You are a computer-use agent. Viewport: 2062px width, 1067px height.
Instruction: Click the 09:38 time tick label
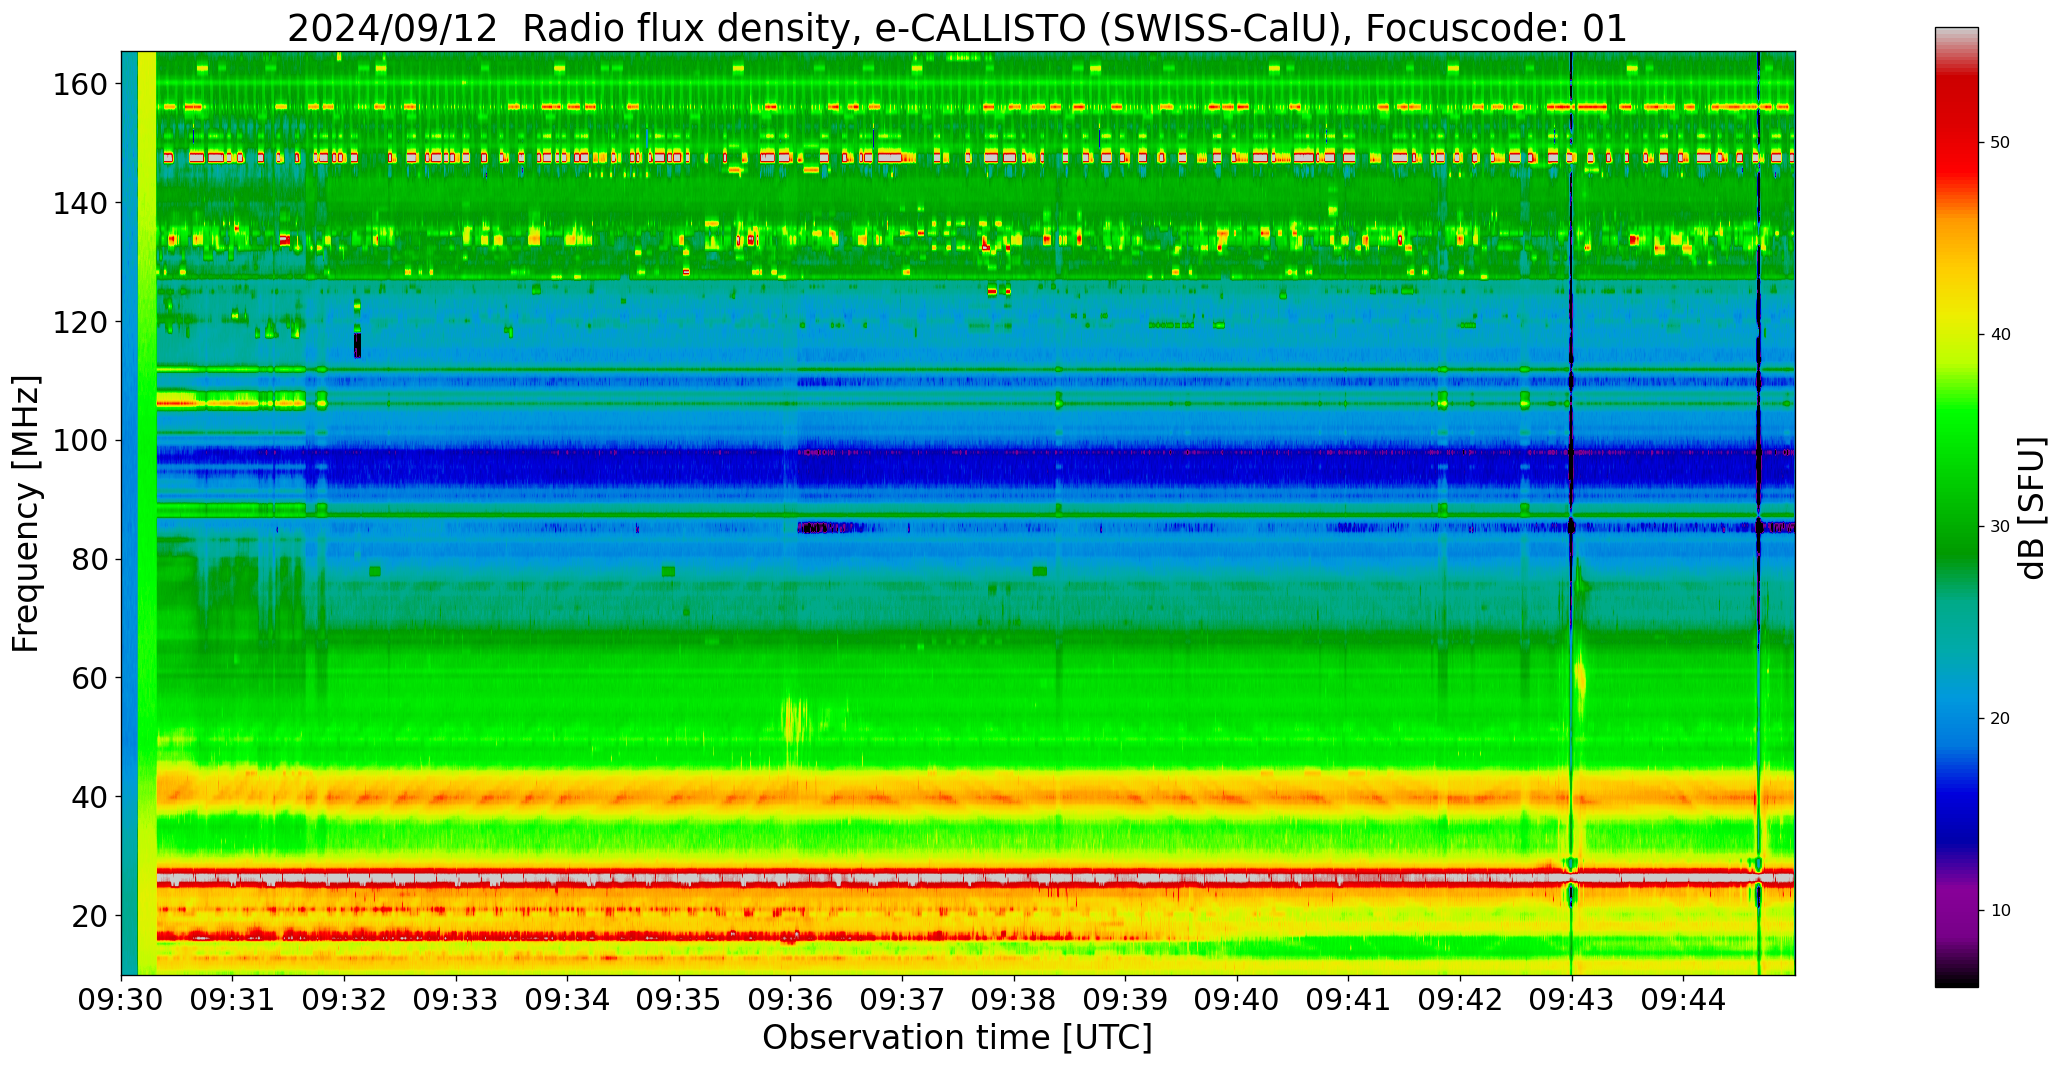coord(1014,998)
